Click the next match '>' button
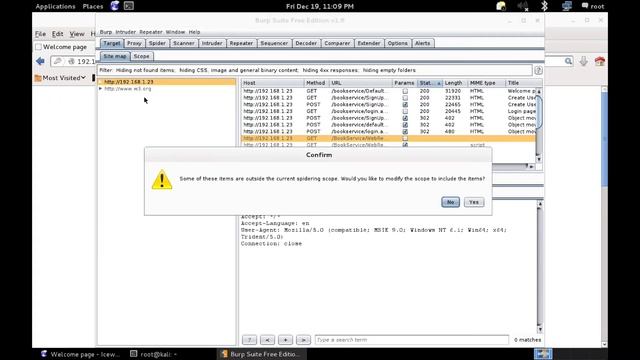This screenshot has height=360, width=640. click(303, 340)
